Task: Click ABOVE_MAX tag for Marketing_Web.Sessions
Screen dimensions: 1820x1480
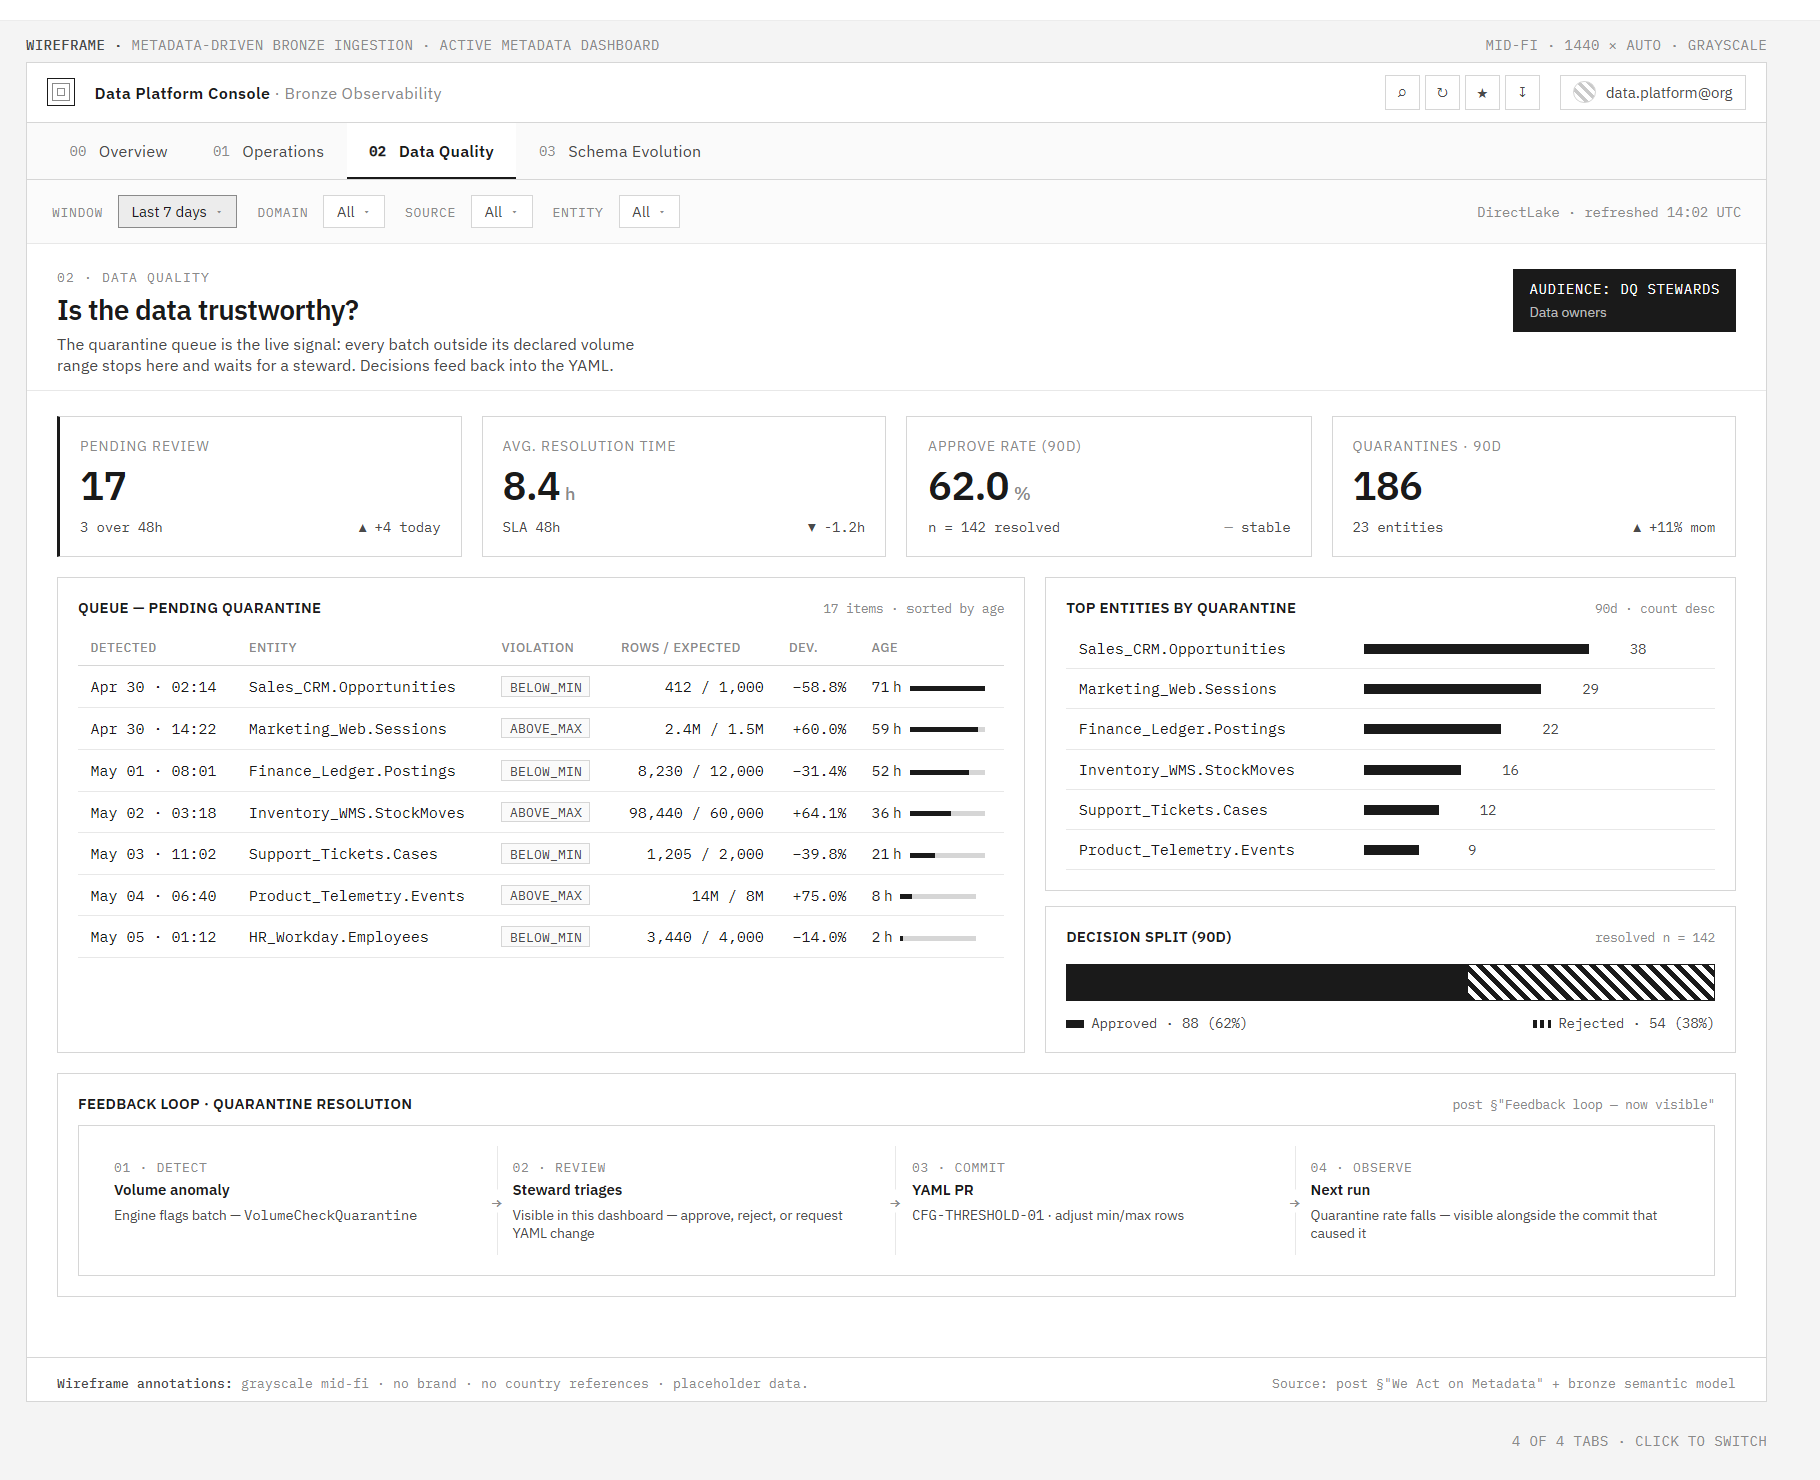Action: tap(545, 729)
